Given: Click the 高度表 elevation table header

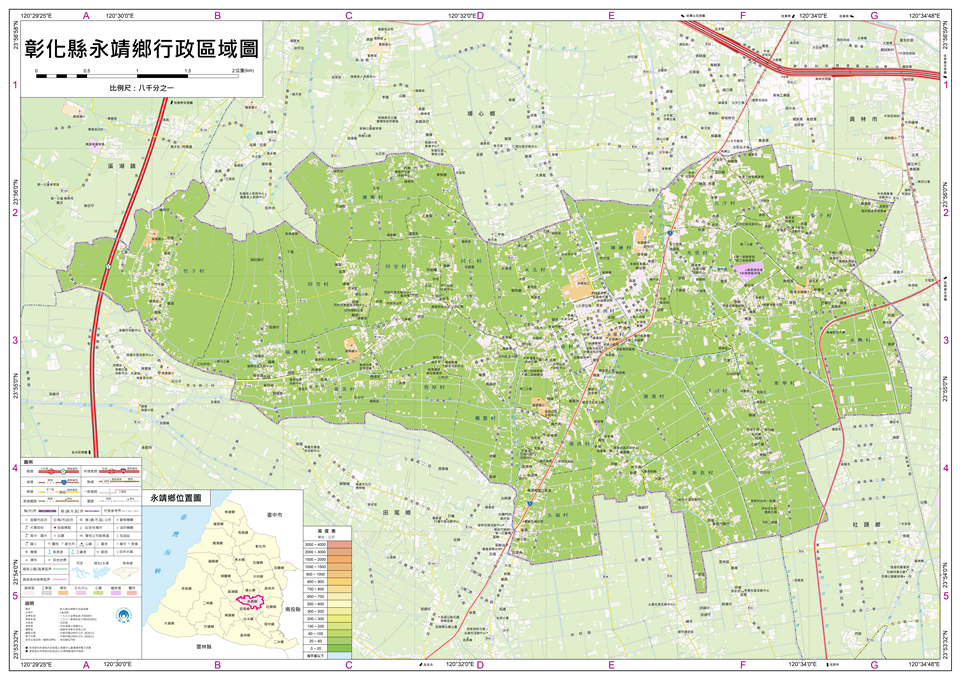Looking at the screenshot, I should tap(328, 531).
